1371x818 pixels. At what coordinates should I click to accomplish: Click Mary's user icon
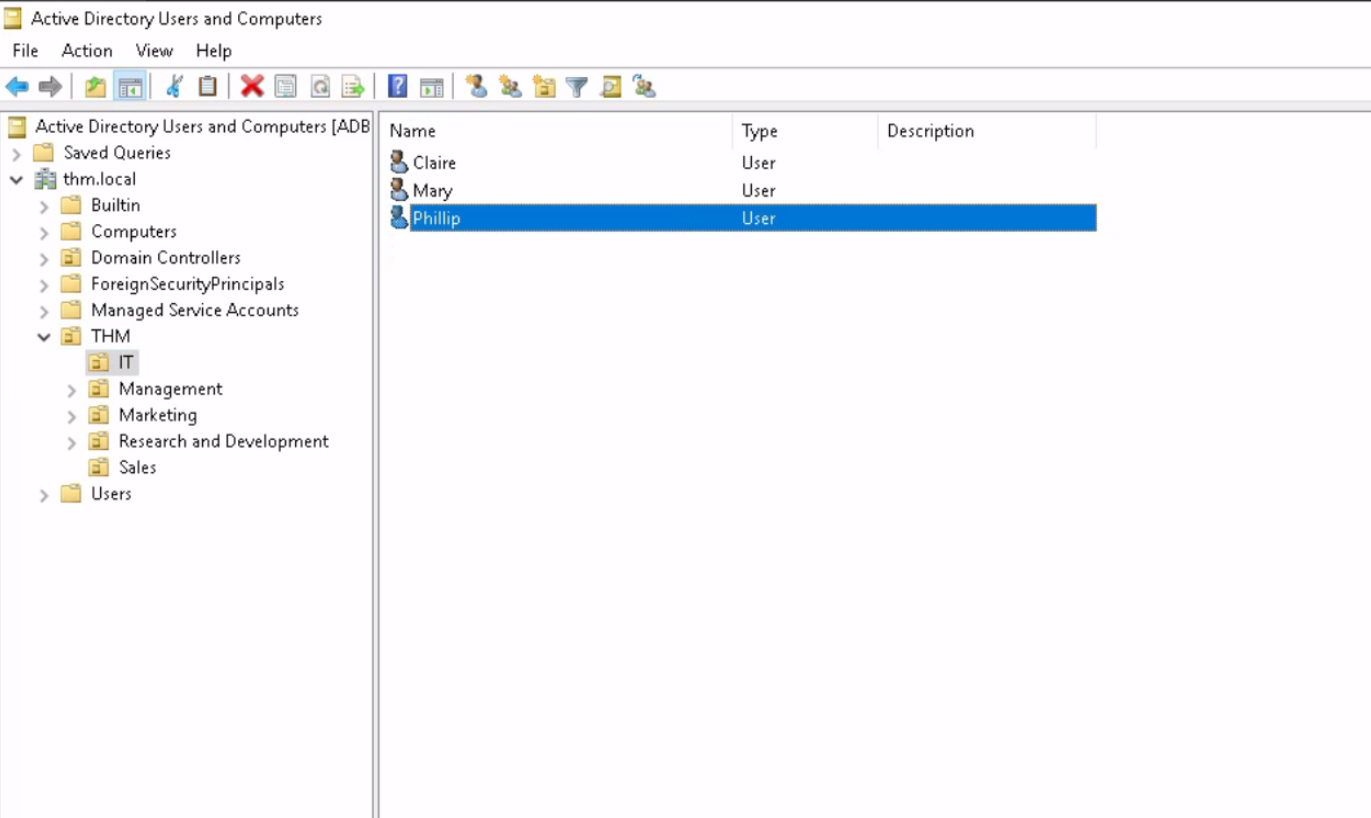coord(399,190)
